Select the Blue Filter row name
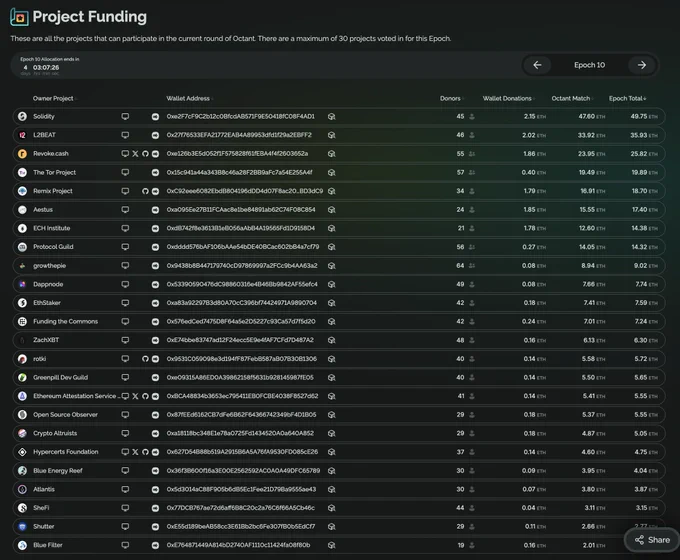The width and height of the screenshot is (680, 560). coord(48,545)
